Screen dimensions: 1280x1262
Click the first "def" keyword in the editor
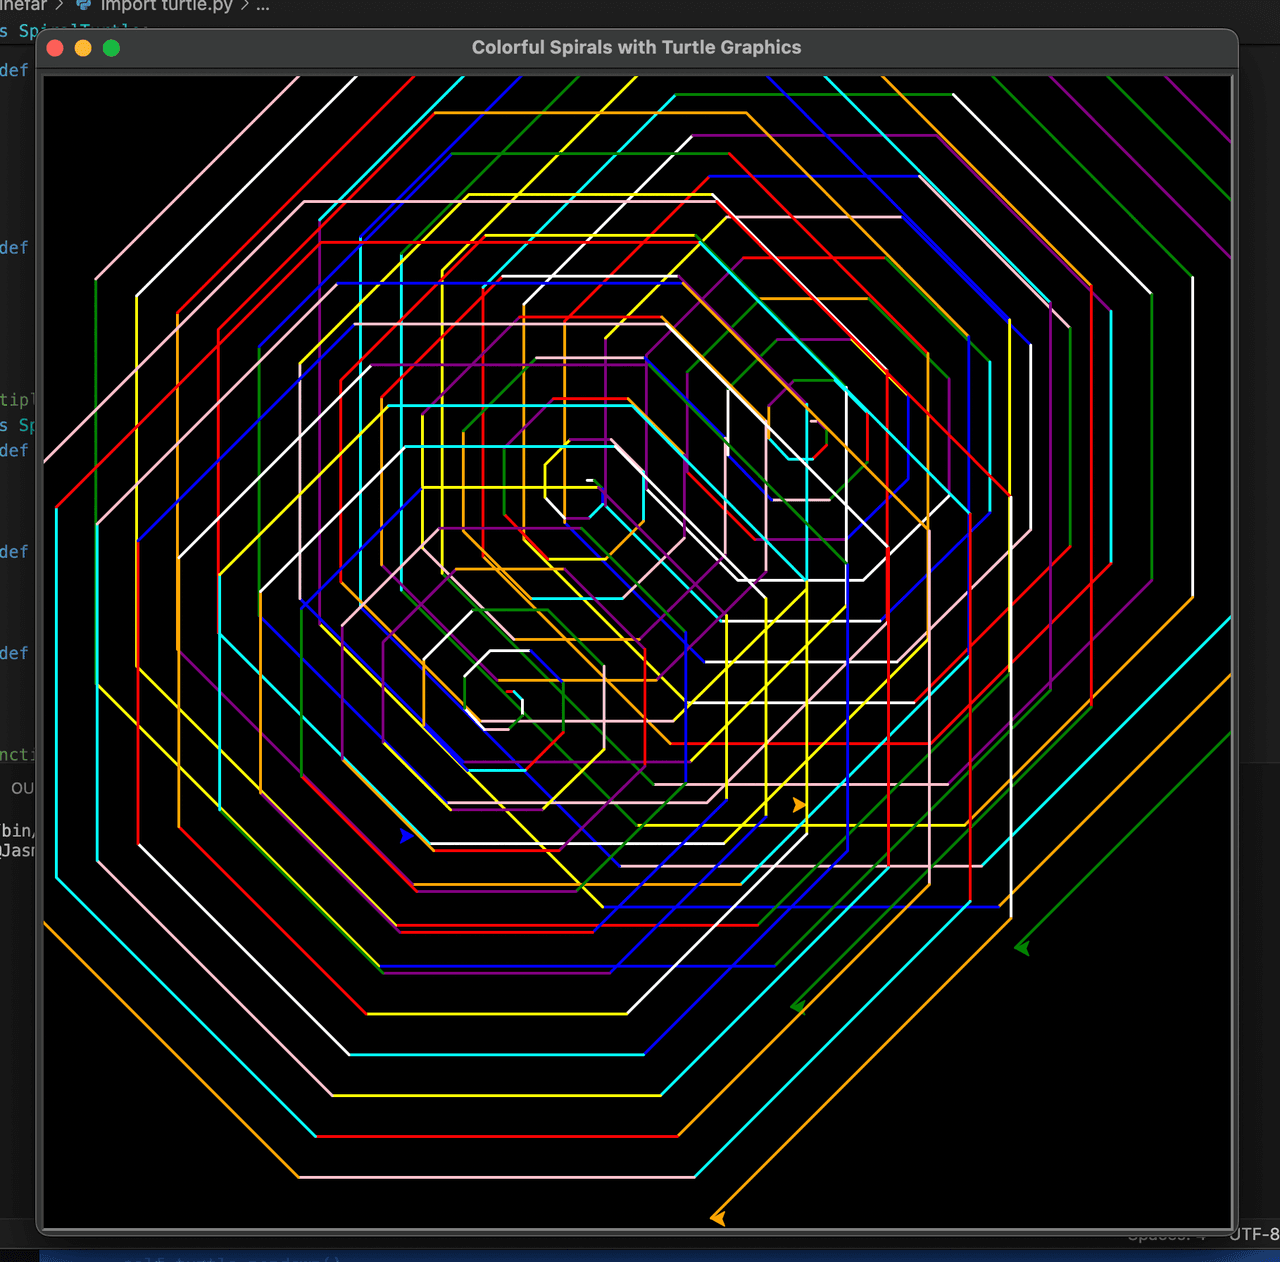[x=14, y=70]
